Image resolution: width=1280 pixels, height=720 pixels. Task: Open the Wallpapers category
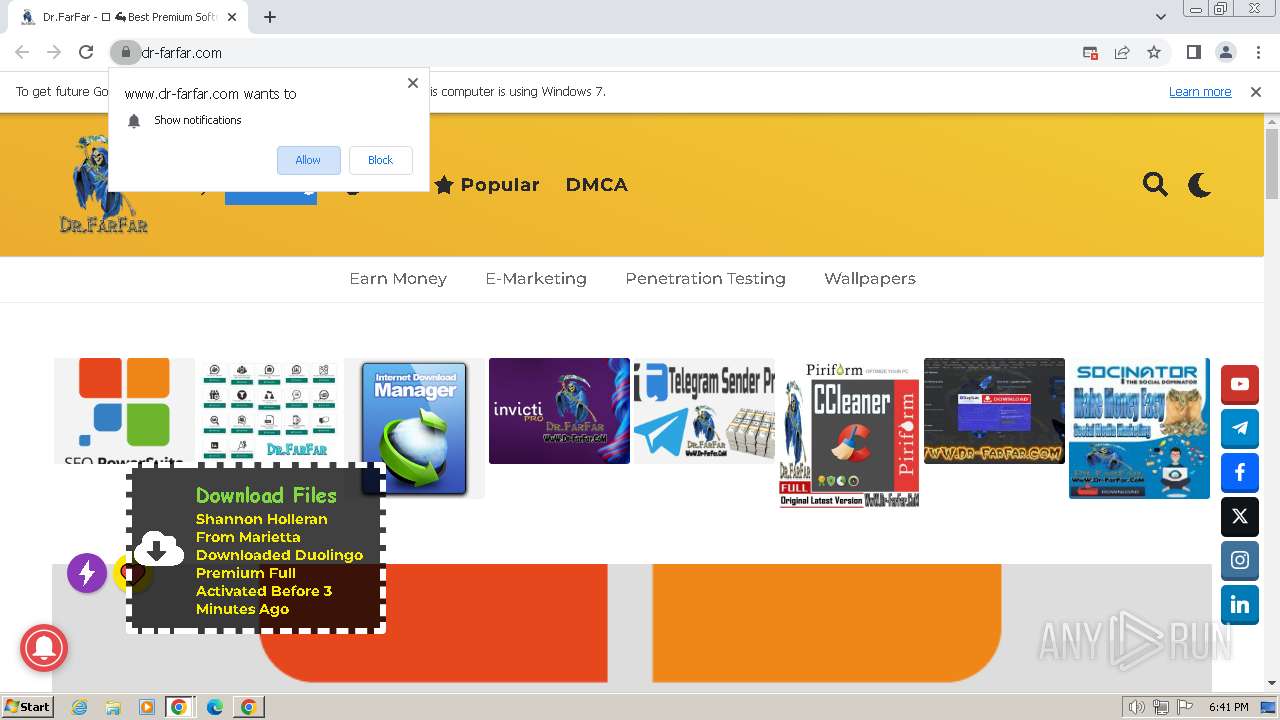[870, 278]
